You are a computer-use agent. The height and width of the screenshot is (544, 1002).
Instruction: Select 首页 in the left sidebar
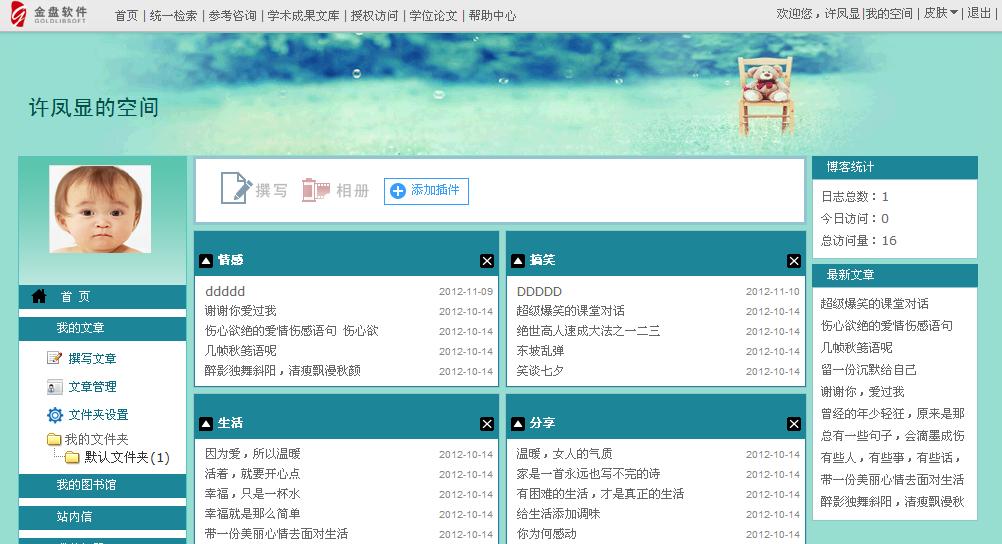click(x=102, y=297)
